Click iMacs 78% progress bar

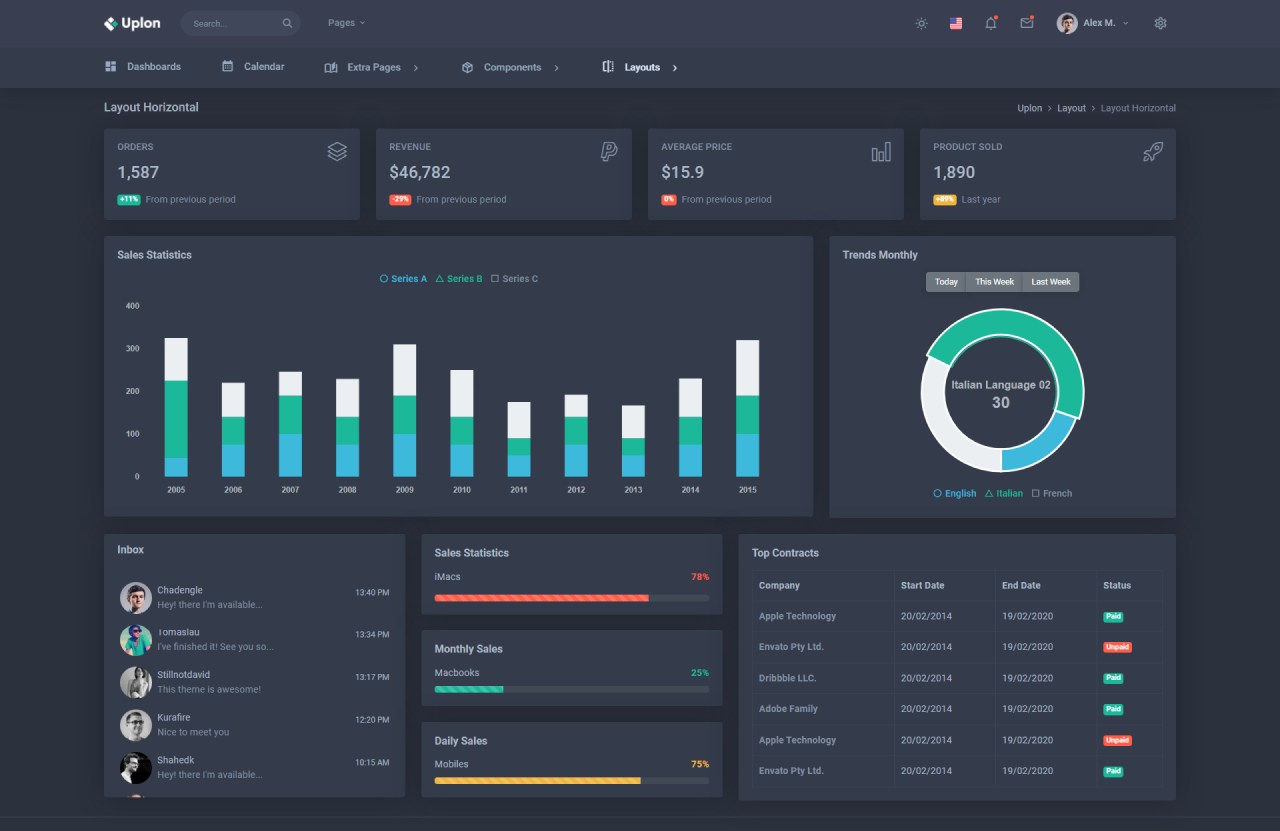pyautogui.click(x=572, y=598)
